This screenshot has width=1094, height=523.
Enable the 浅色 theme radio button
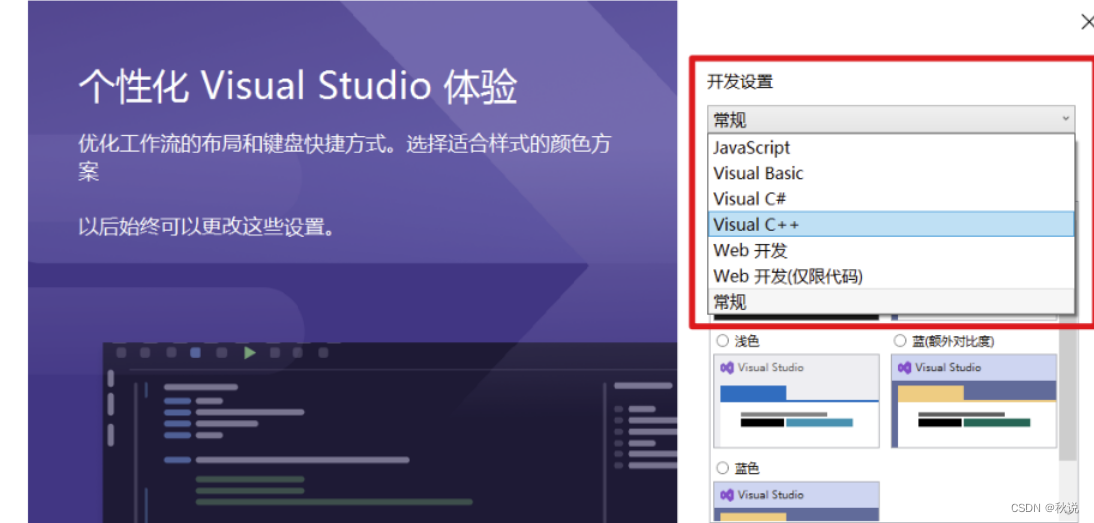(722, 341)
